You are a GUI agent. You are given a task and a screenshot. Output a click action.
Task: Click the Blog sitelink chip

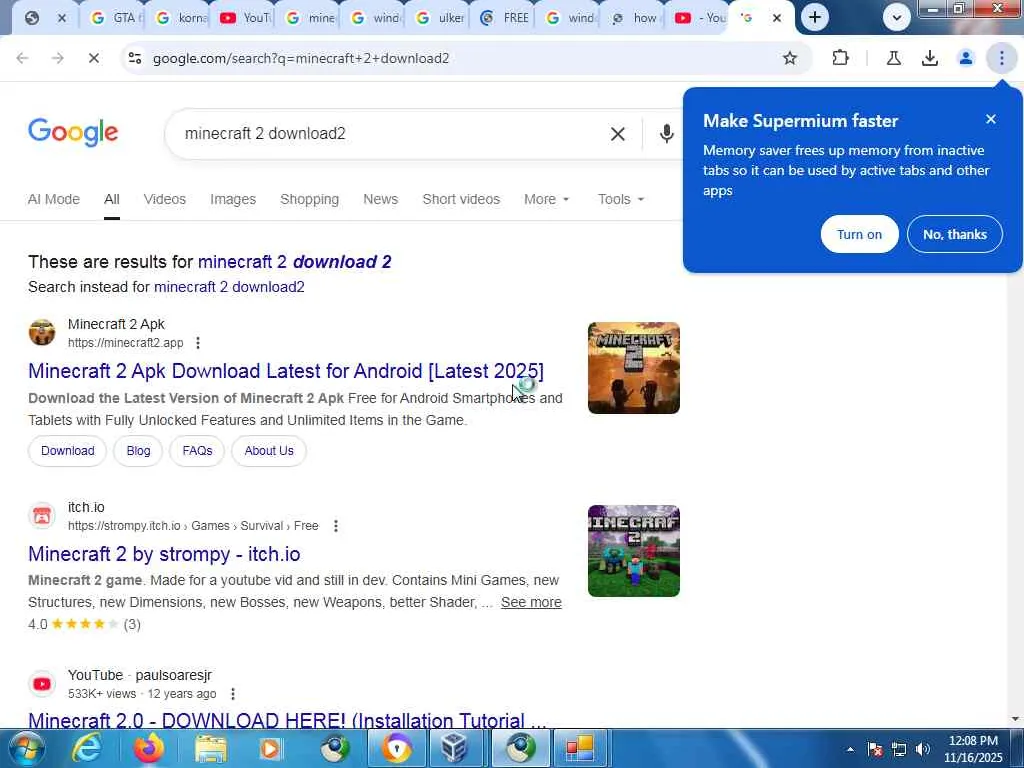(x=138, y=451)
